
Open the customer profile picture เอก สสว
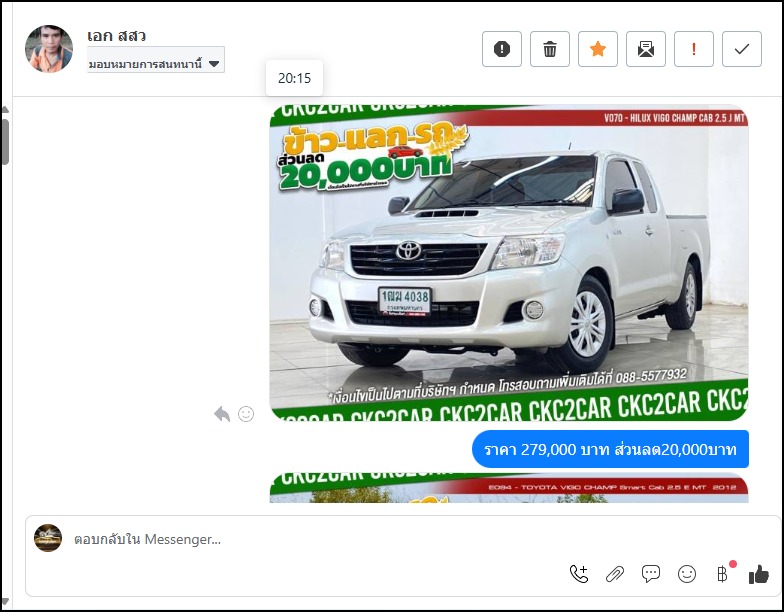pyautogui.click(x=48, y=48)
